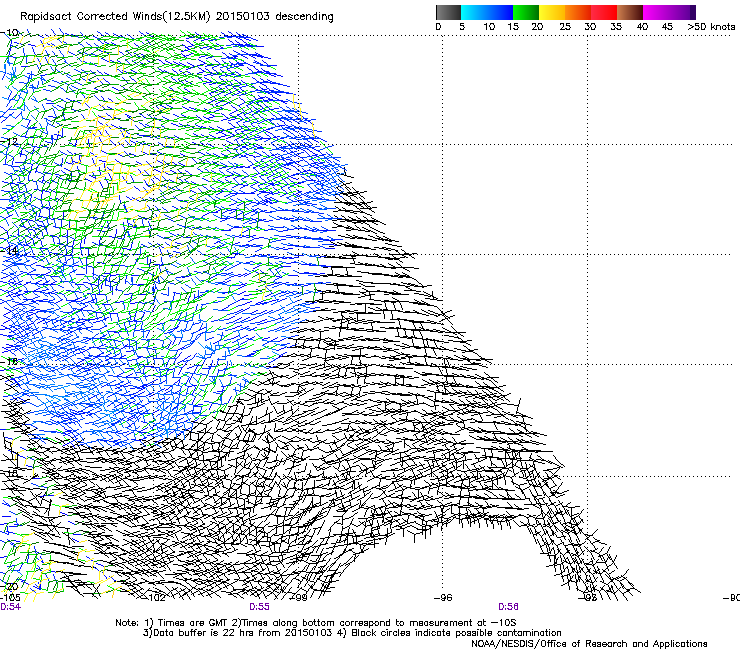Click the orange 25-30 knots legend swatch
The height and width of the screenshot is (650, 740).
tap(578, 12)
